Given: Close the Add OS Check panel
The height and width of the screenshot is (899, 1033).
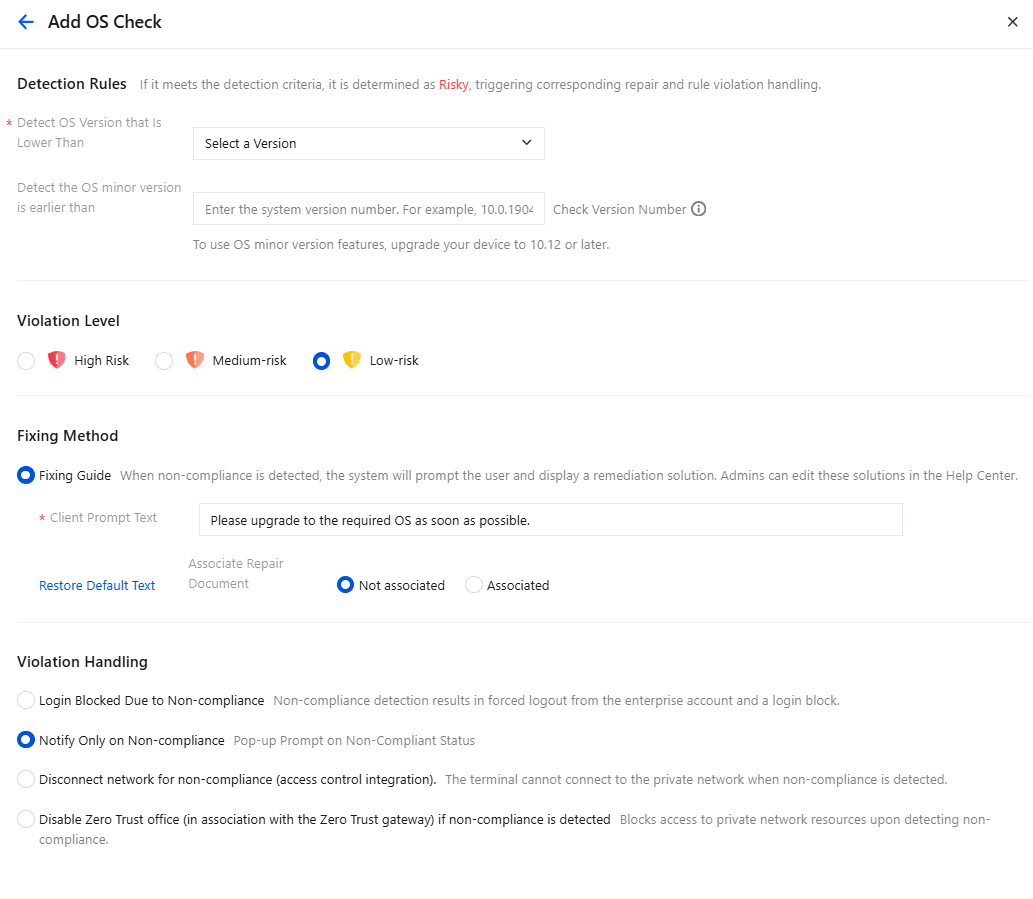Looking at the screenshot, I should [1013, 22].
